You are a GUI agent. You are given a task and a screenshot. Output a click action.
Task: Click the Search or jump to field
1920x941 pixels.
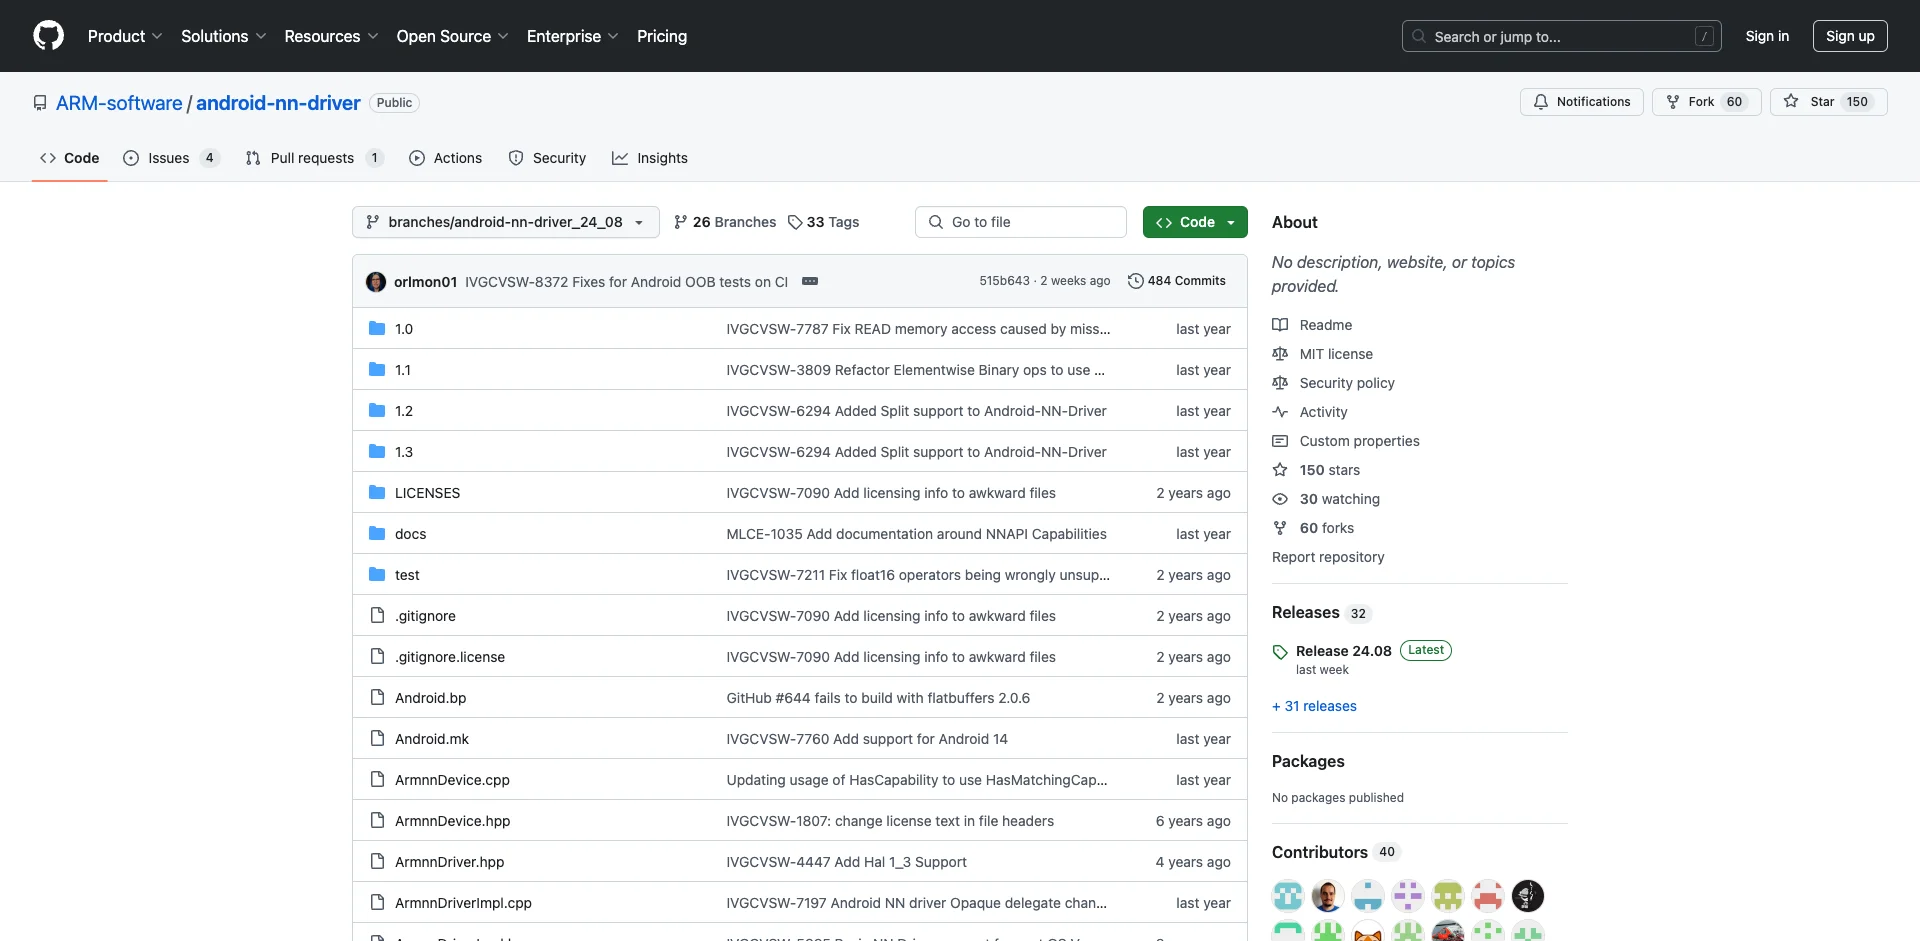point(1562,36)
